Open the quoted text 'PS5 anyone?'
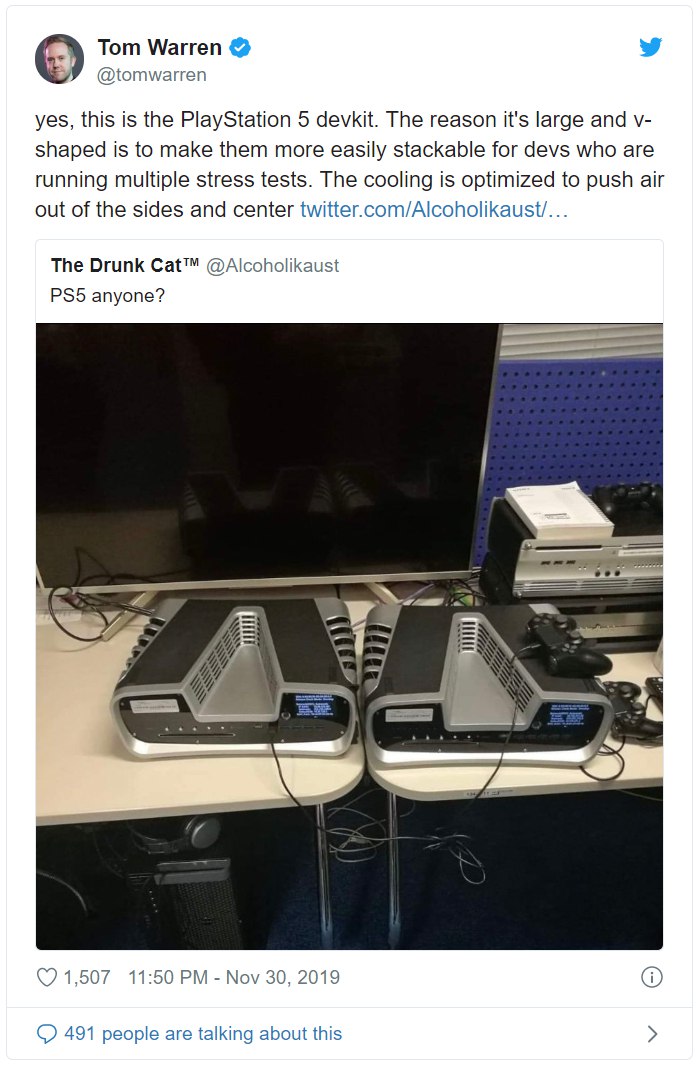Image resolution: width=700 pixels, height=1065 pixels. point(107,295)
